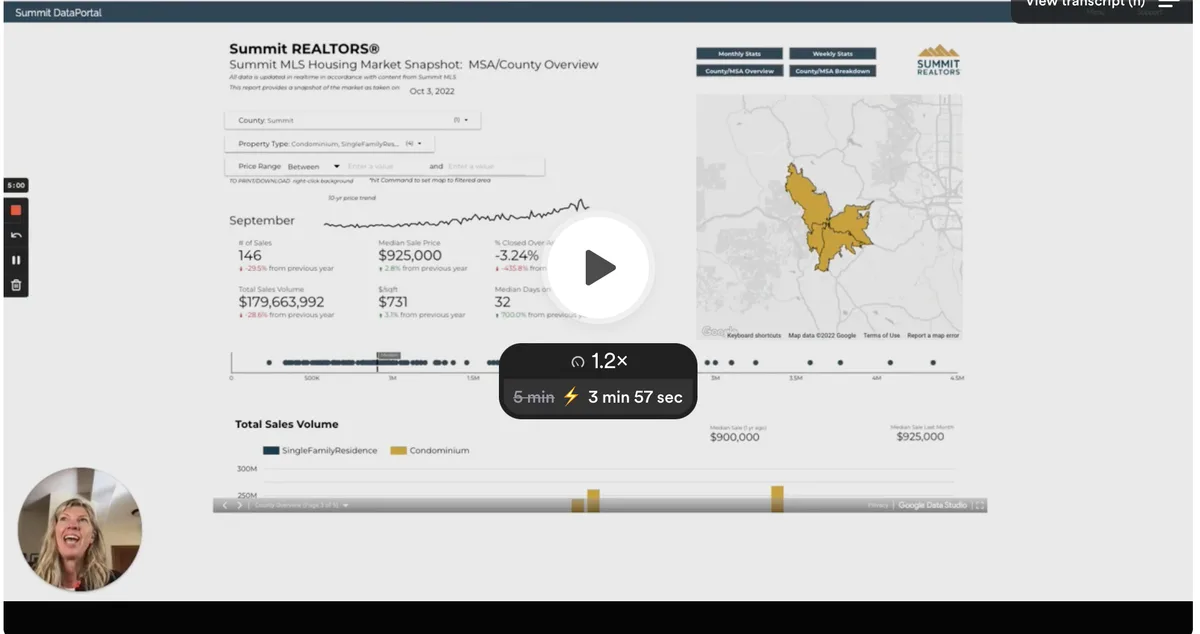Click the $900,000 median sale year-ago value
Screen dimensions: 1200x634
[735, 437]
